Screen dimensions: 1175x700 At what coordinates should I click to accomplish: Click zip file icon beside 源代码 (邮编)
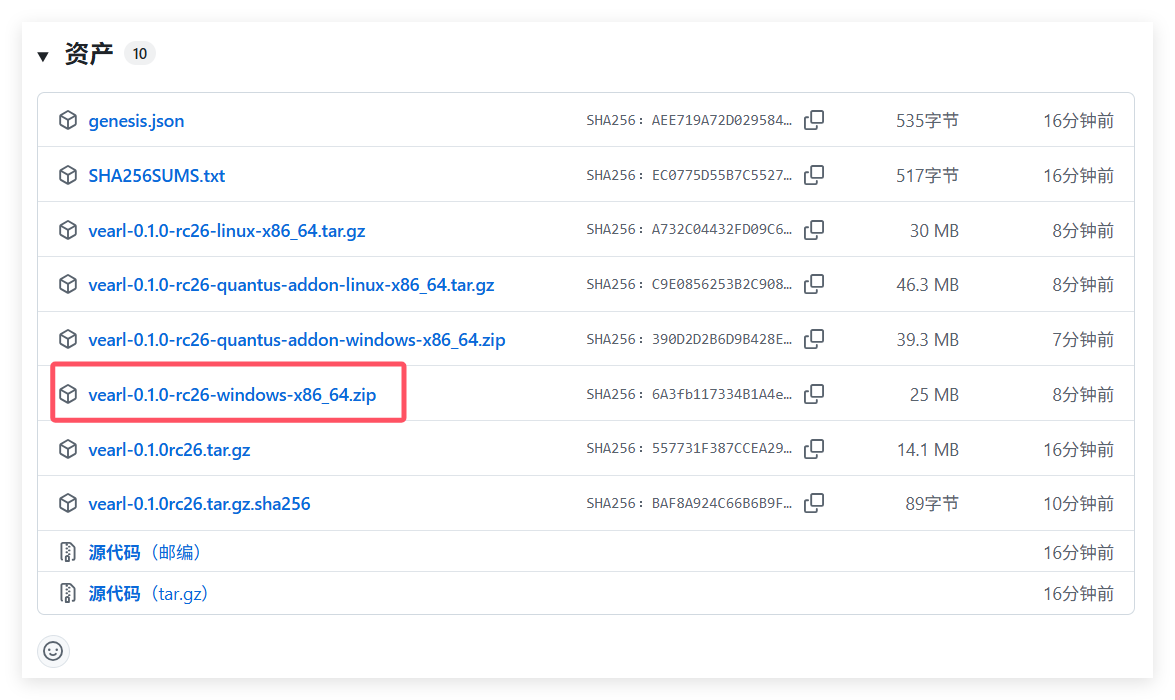67,552
